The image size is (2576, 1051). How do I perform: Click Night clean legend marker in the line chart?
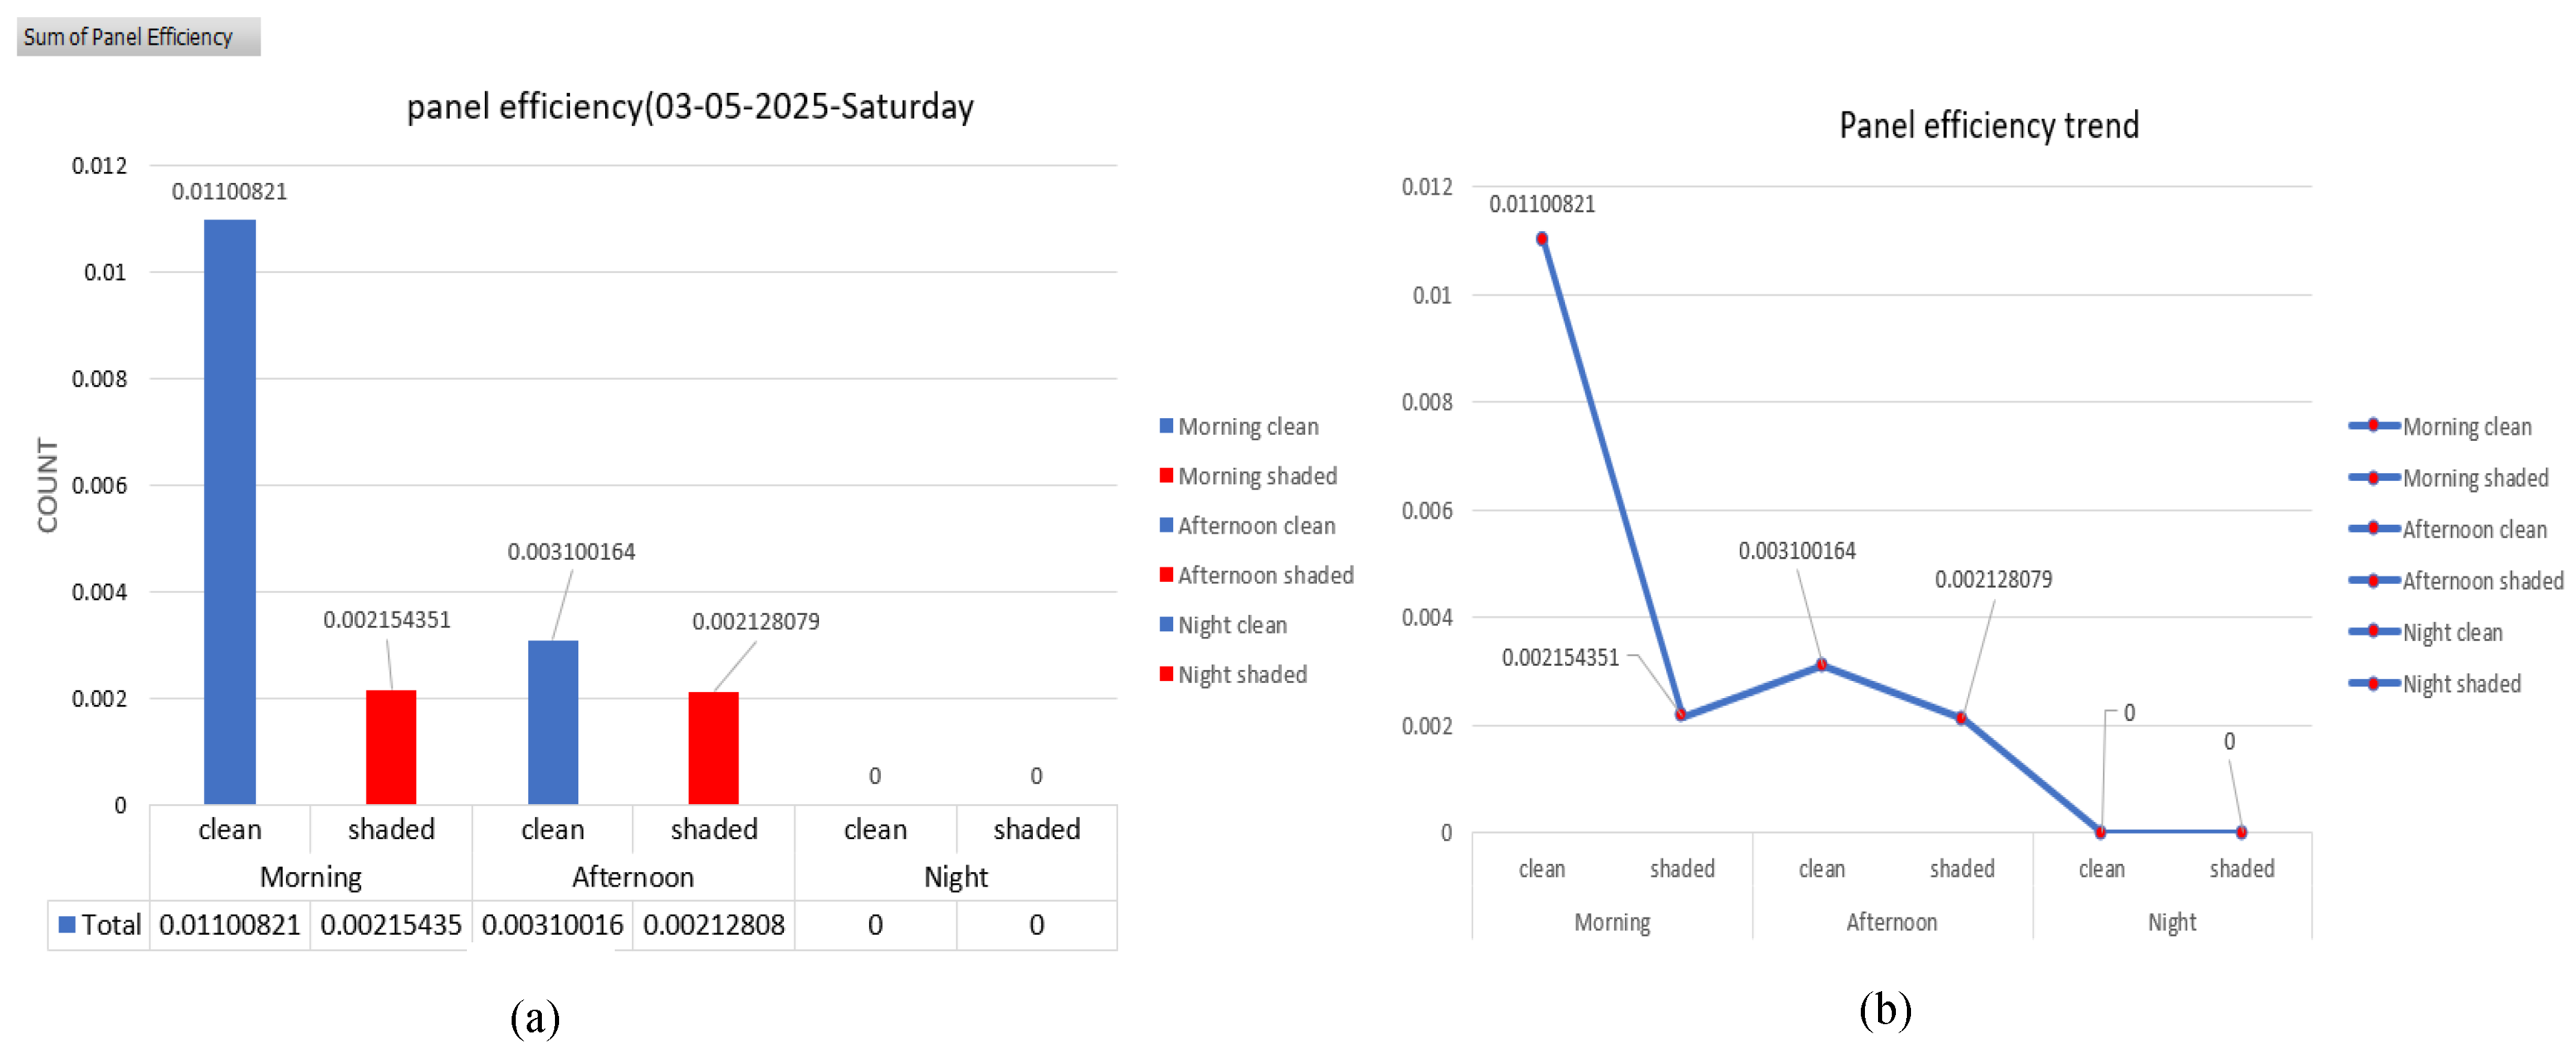pyautogui.click(x=2373, y=632)
